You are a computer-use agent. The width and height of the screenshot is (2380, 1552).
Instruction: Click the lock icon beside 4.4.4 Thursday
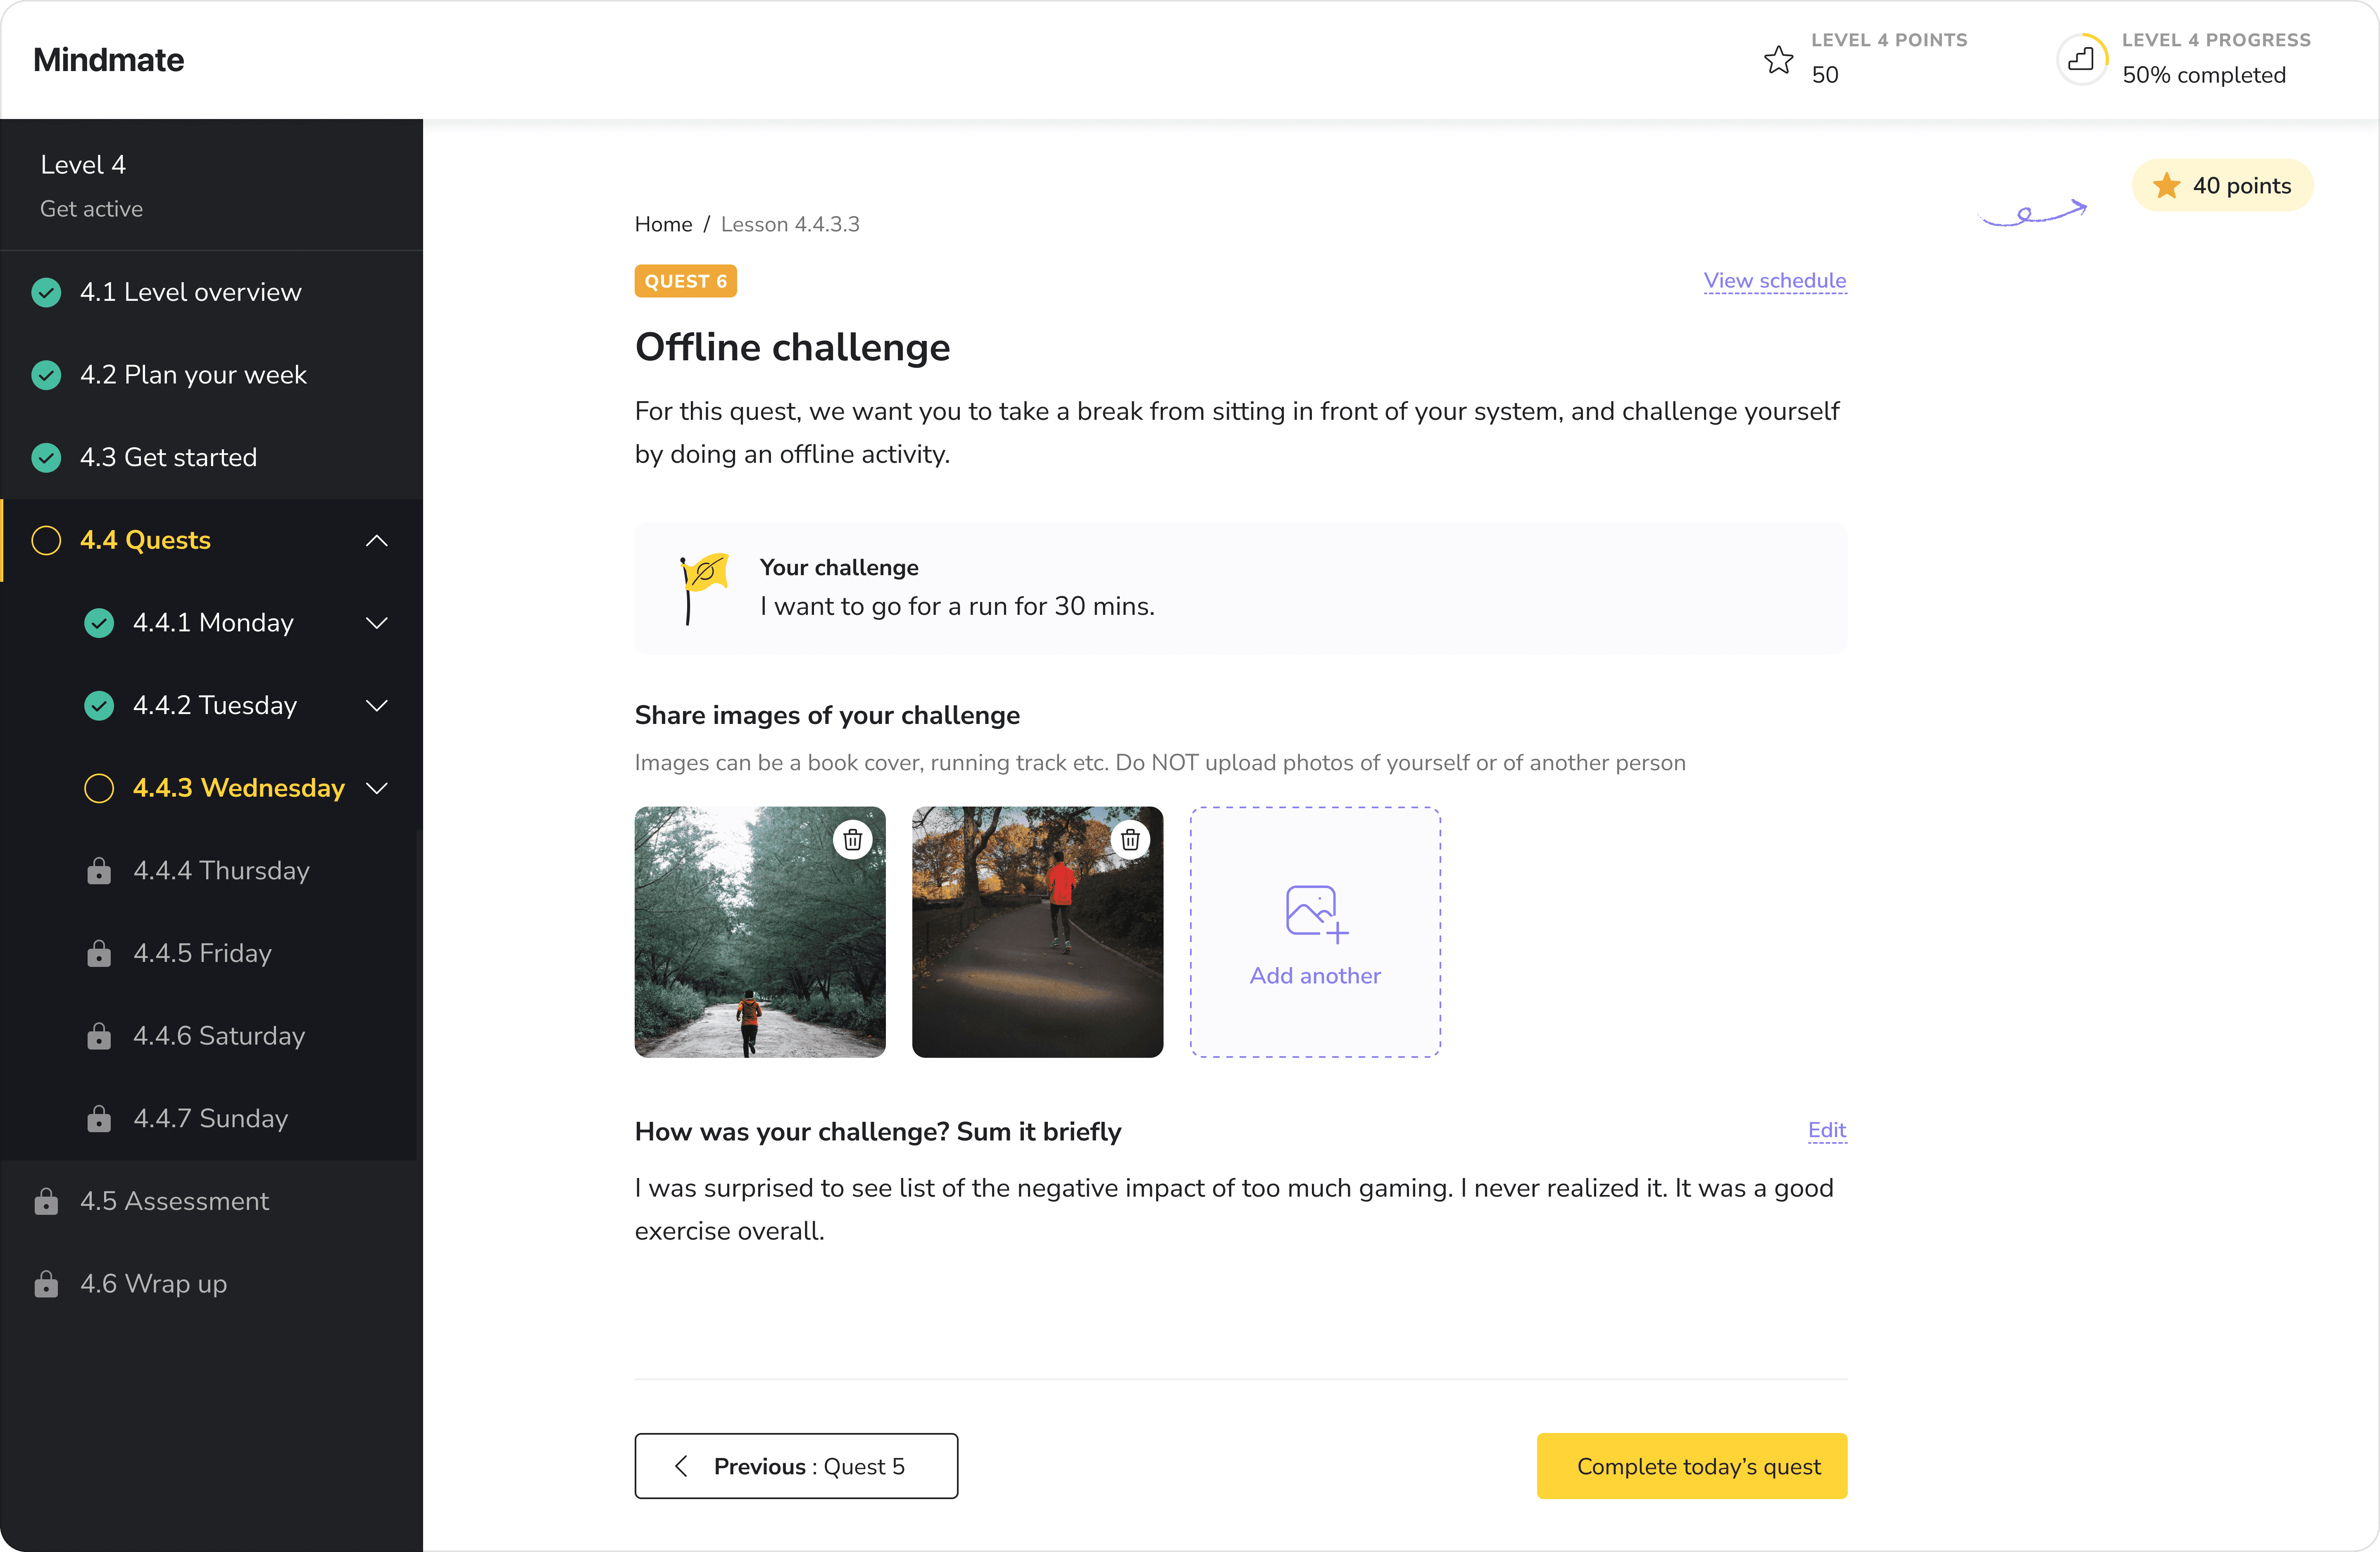[x=99, y=871]
